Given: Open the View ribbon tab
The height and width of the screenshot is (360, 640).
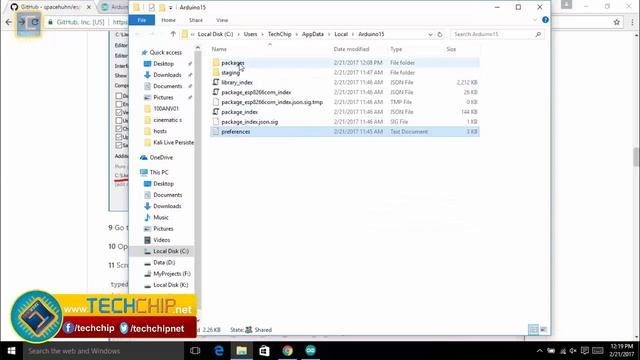Looking at the screenshot, I should pyautogui.click(x=222, y=20).
